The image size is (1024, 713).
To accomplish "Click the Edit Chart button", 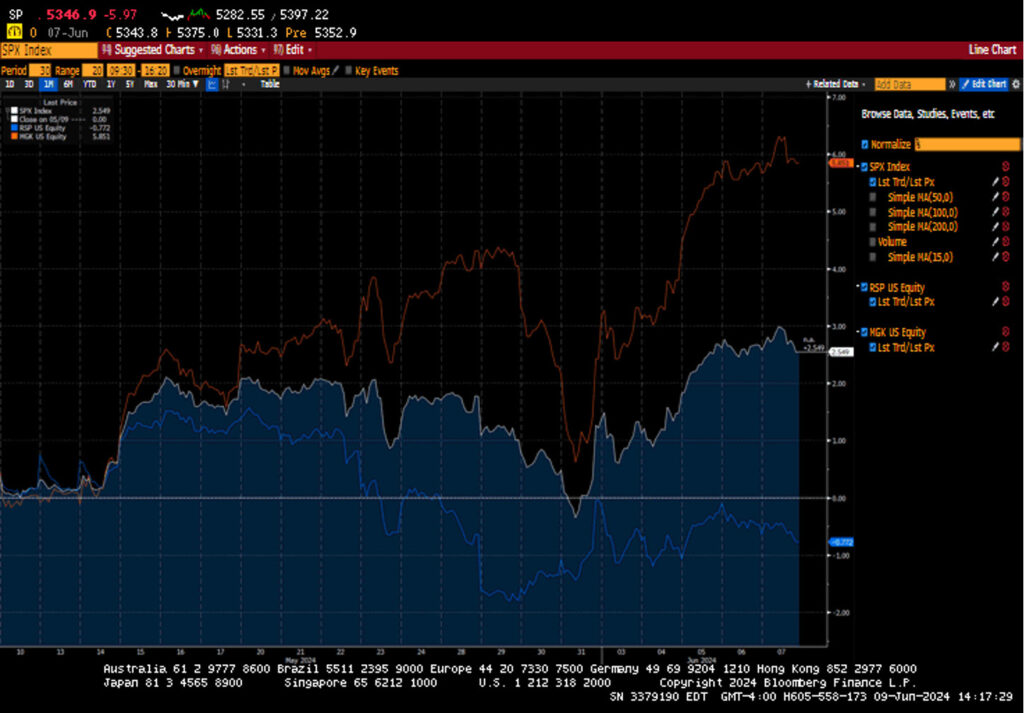I will 983,85.
